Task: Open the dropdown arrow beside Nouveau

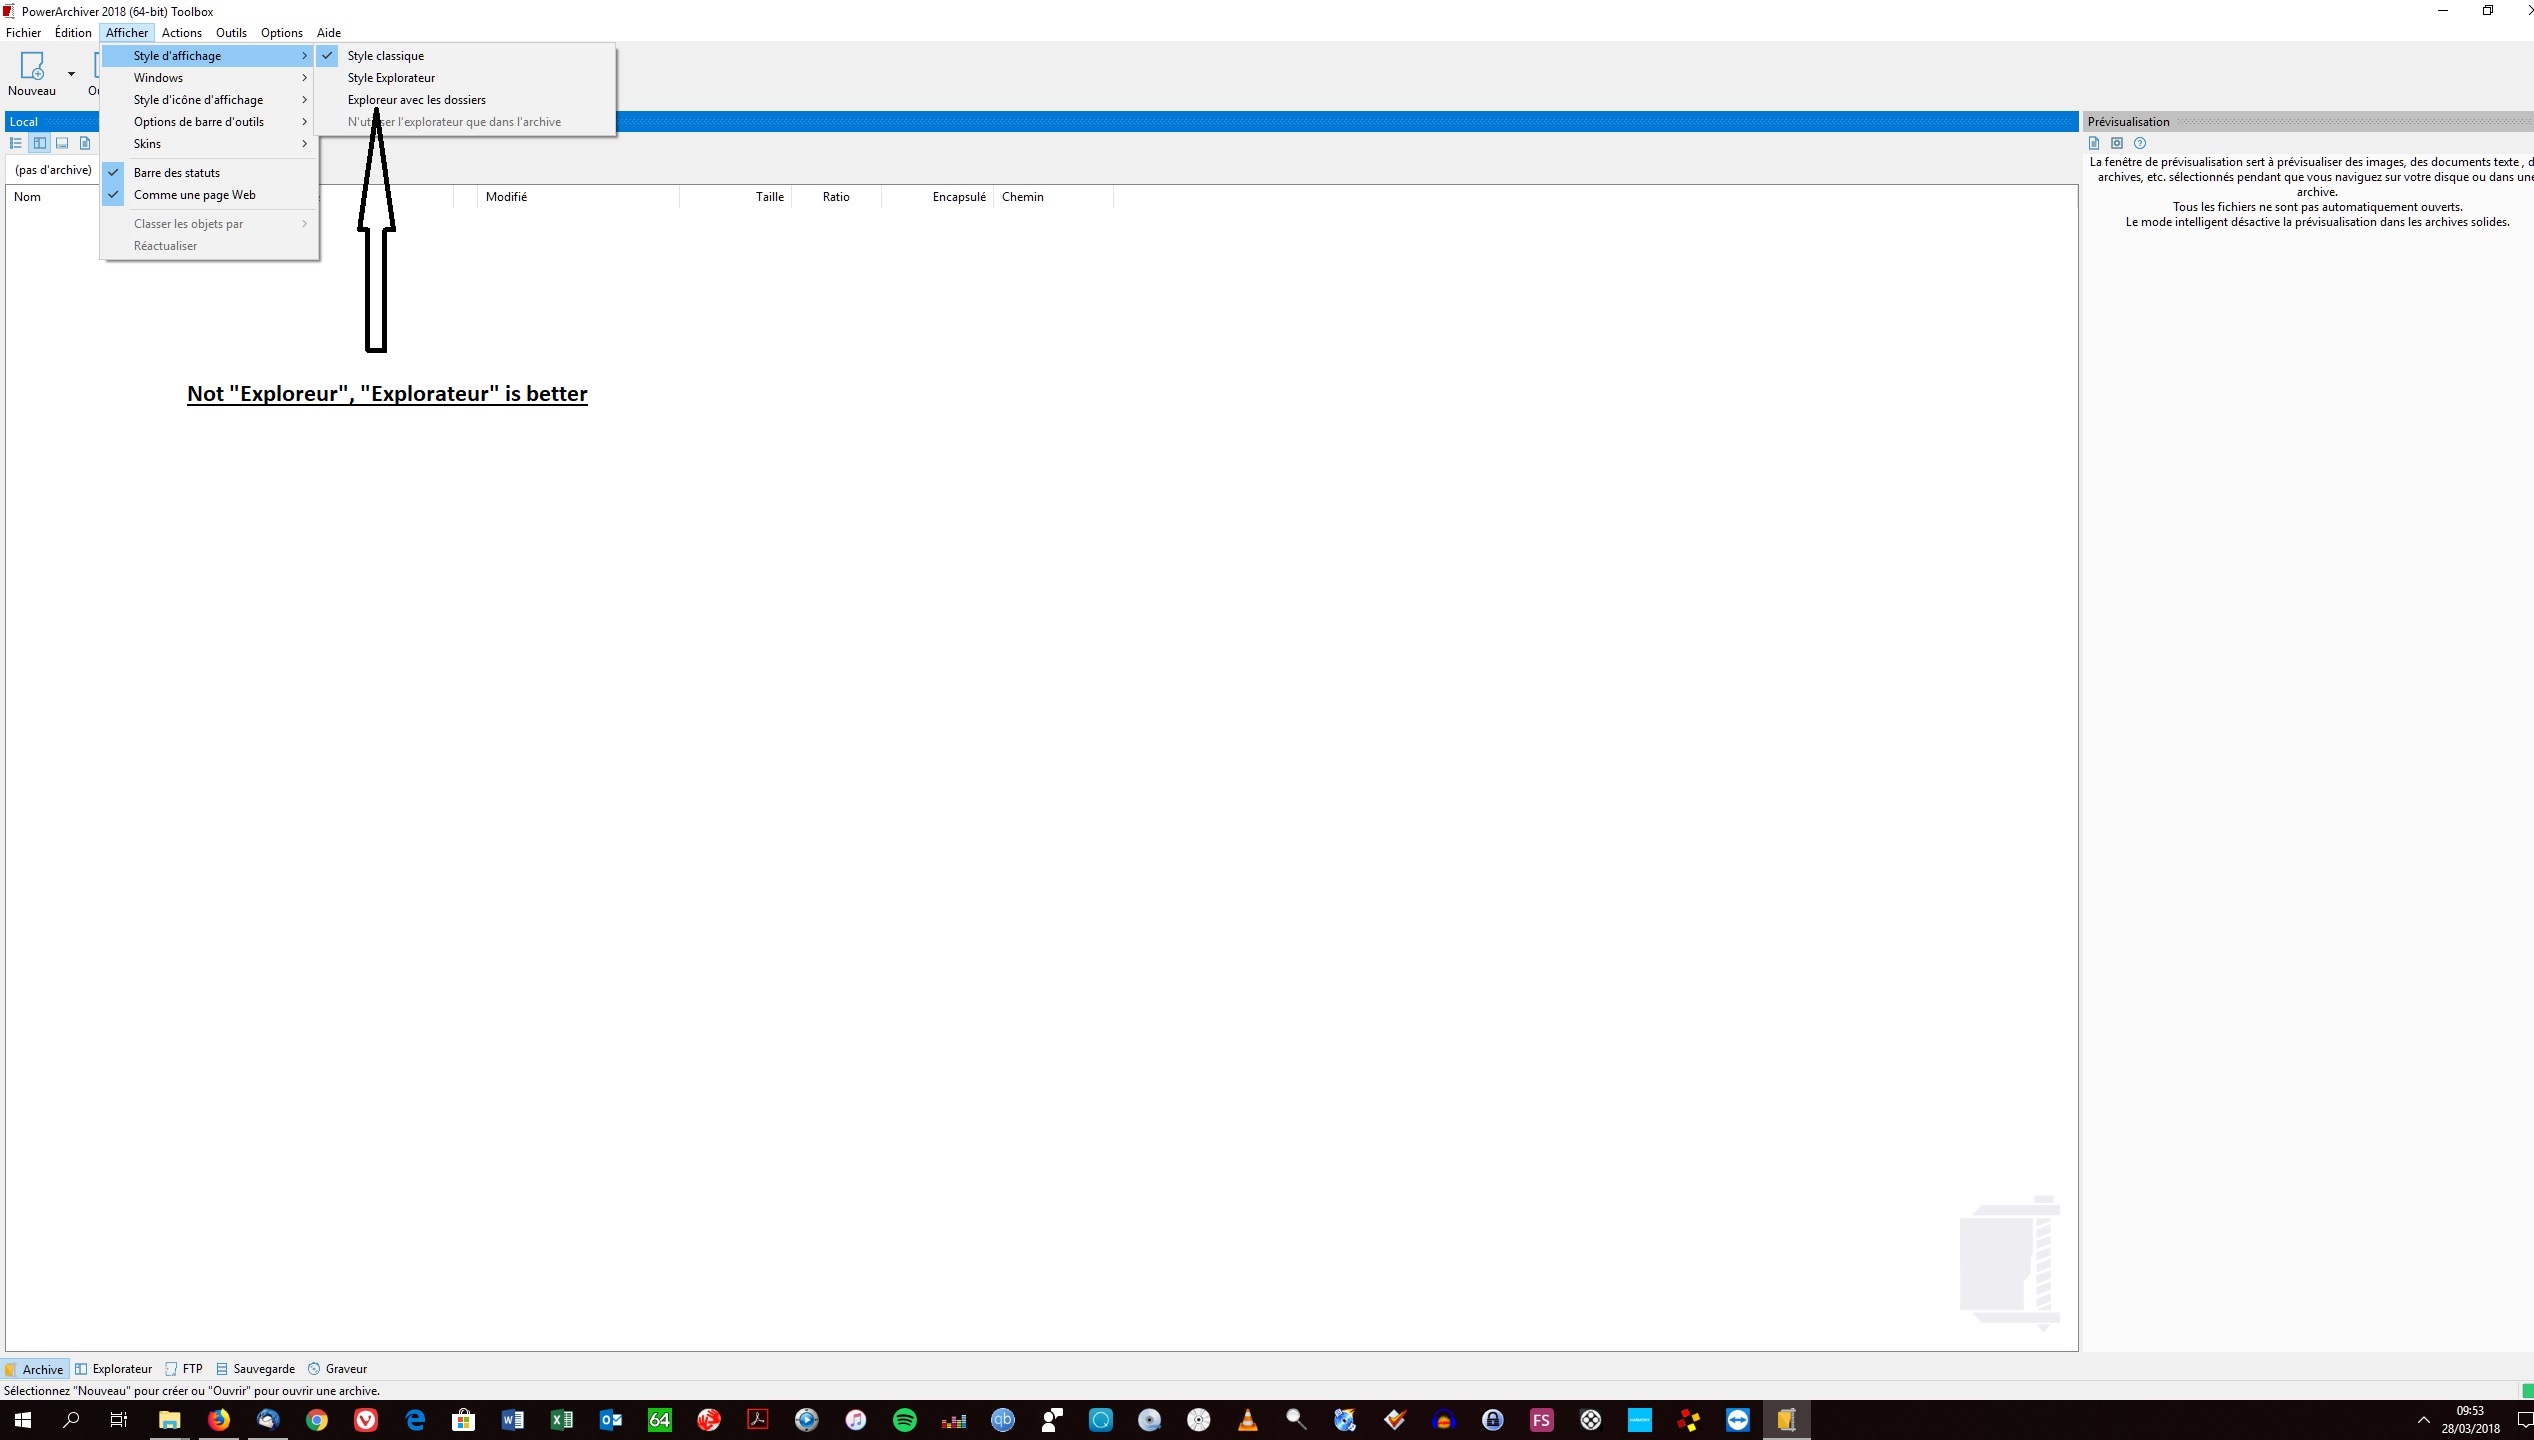Action: pos(71,74)
